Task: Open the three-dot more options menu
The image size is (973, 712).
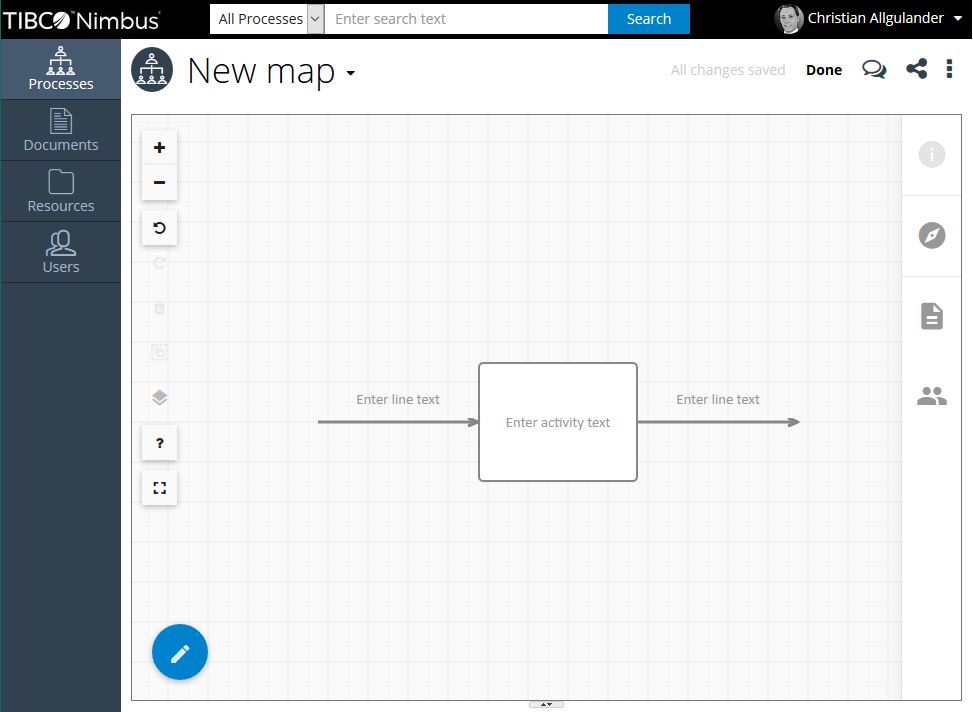Action: pos(949,69)
